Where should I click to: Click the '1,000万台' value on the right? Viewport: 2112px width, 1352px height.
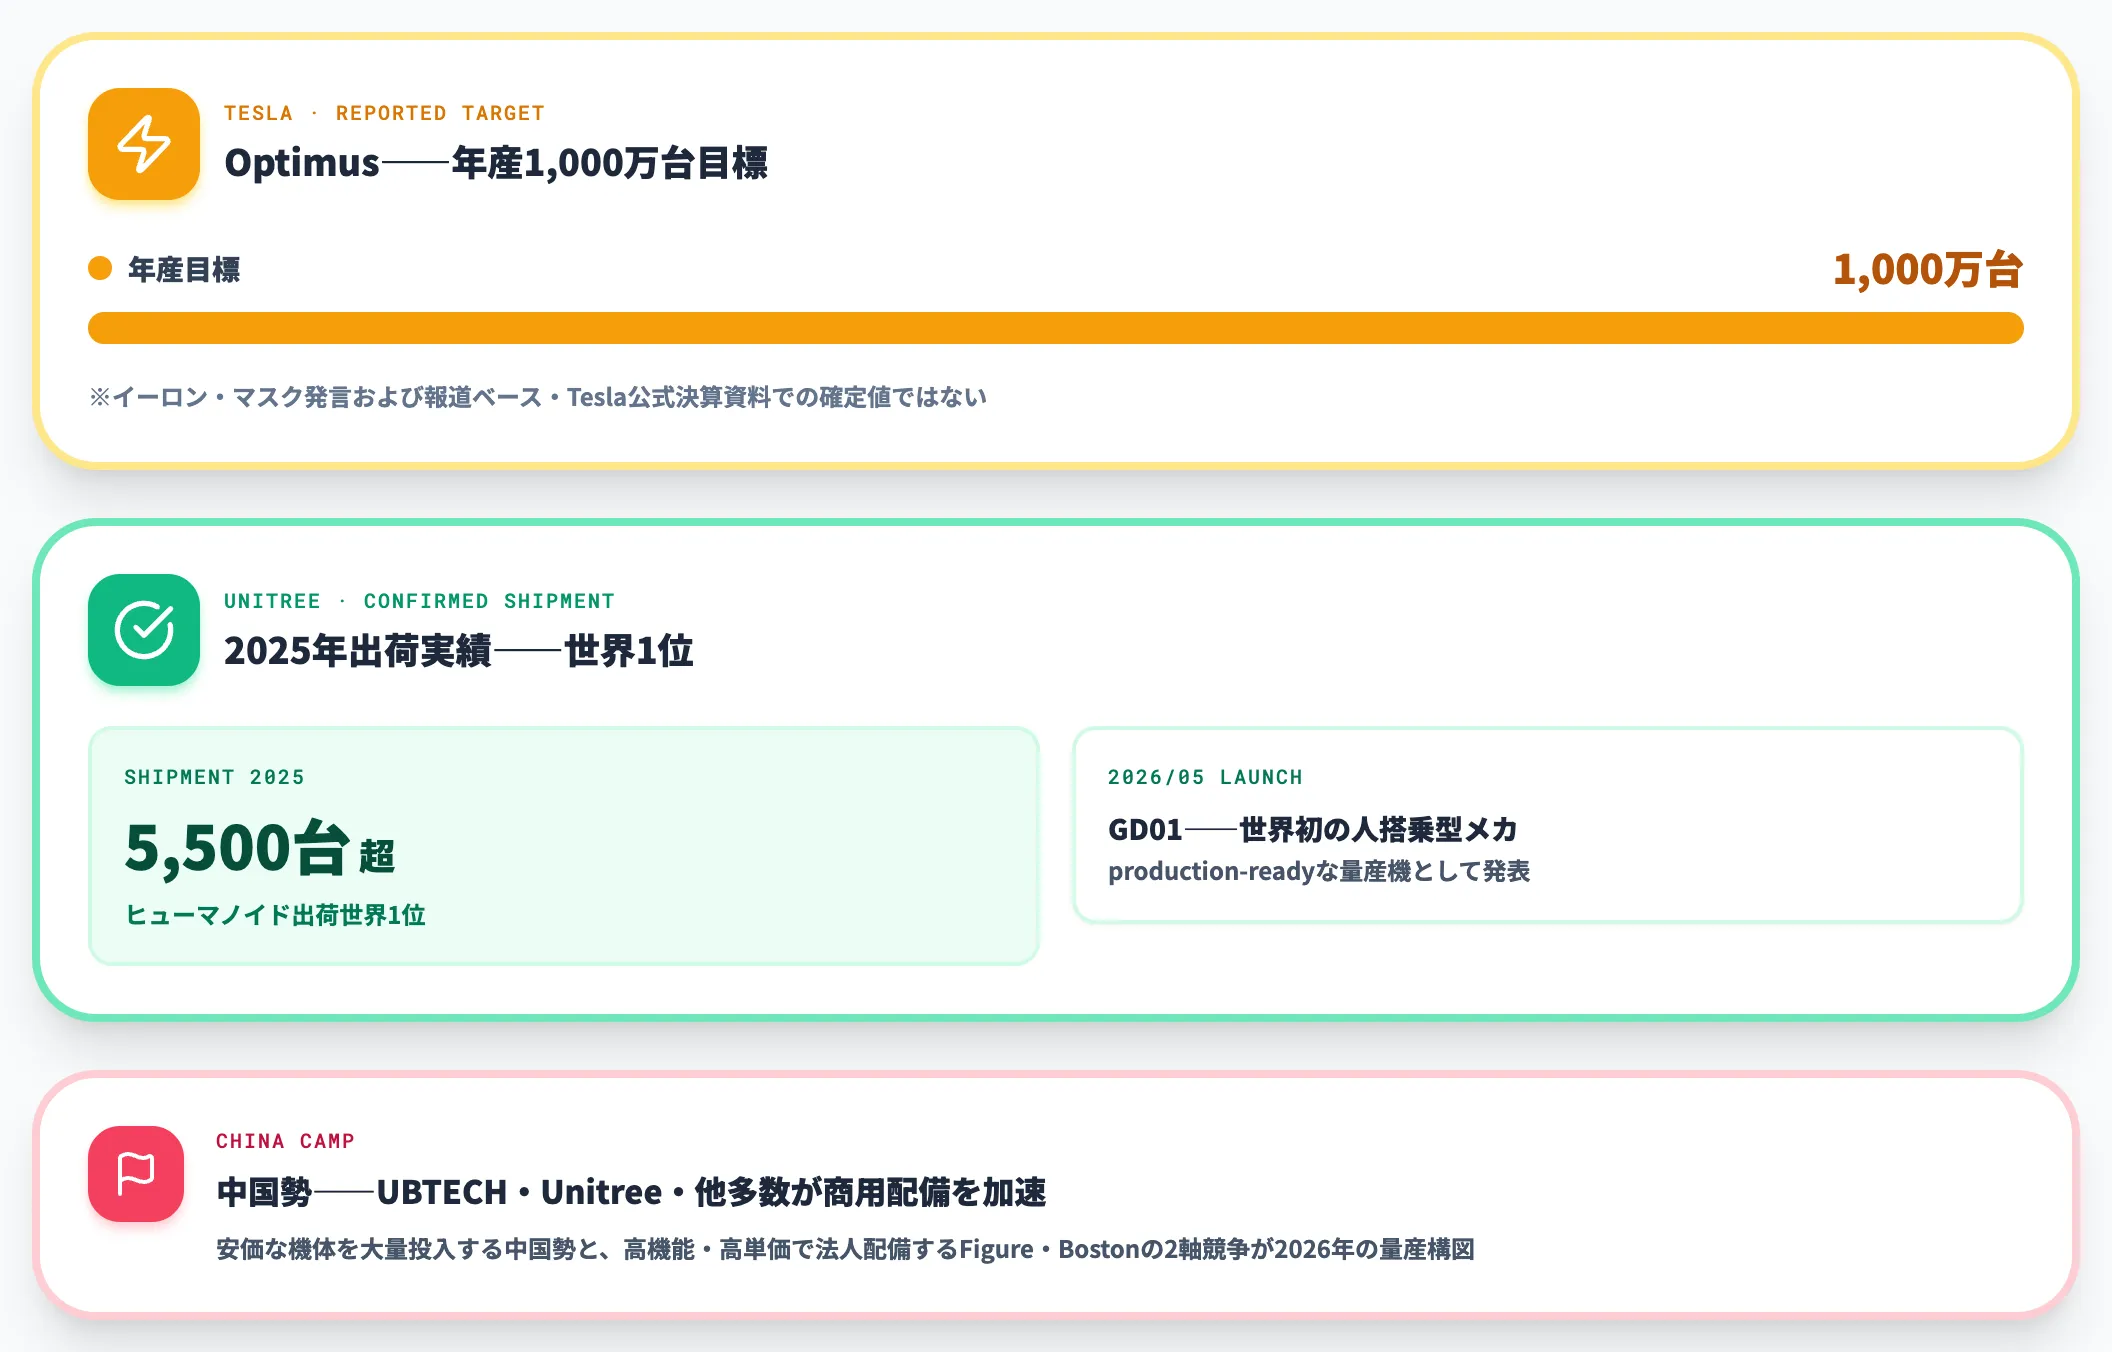coord(1928,269)
